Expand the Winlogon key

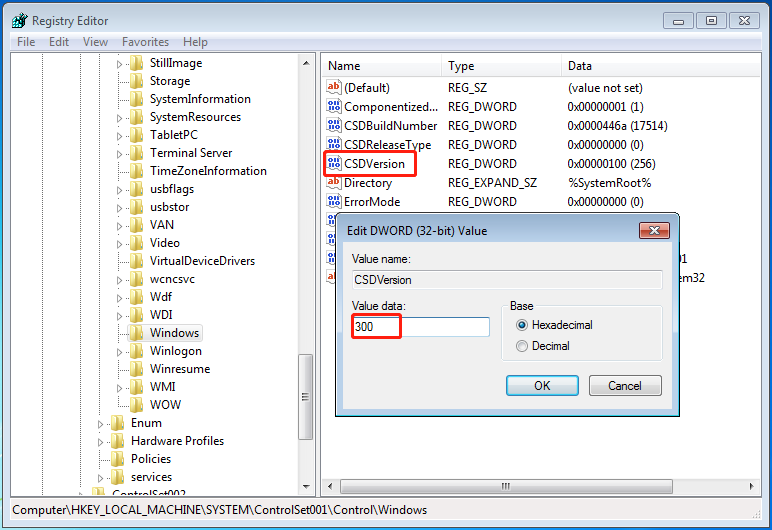coord(119,352)
